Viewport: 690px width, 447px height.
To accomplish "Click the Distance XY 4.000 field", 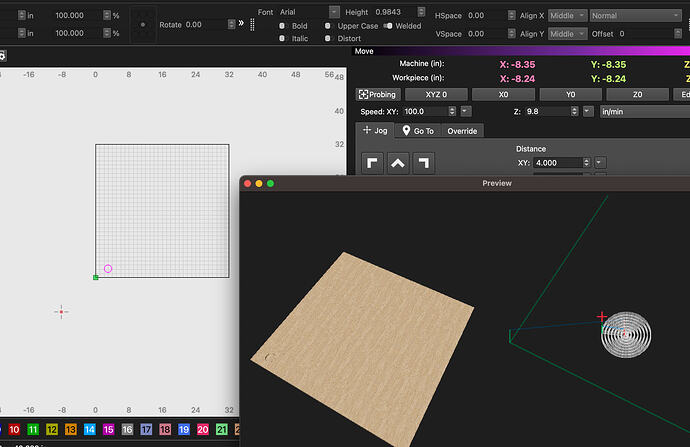I will pyautogui.click(x=558, y=163).
